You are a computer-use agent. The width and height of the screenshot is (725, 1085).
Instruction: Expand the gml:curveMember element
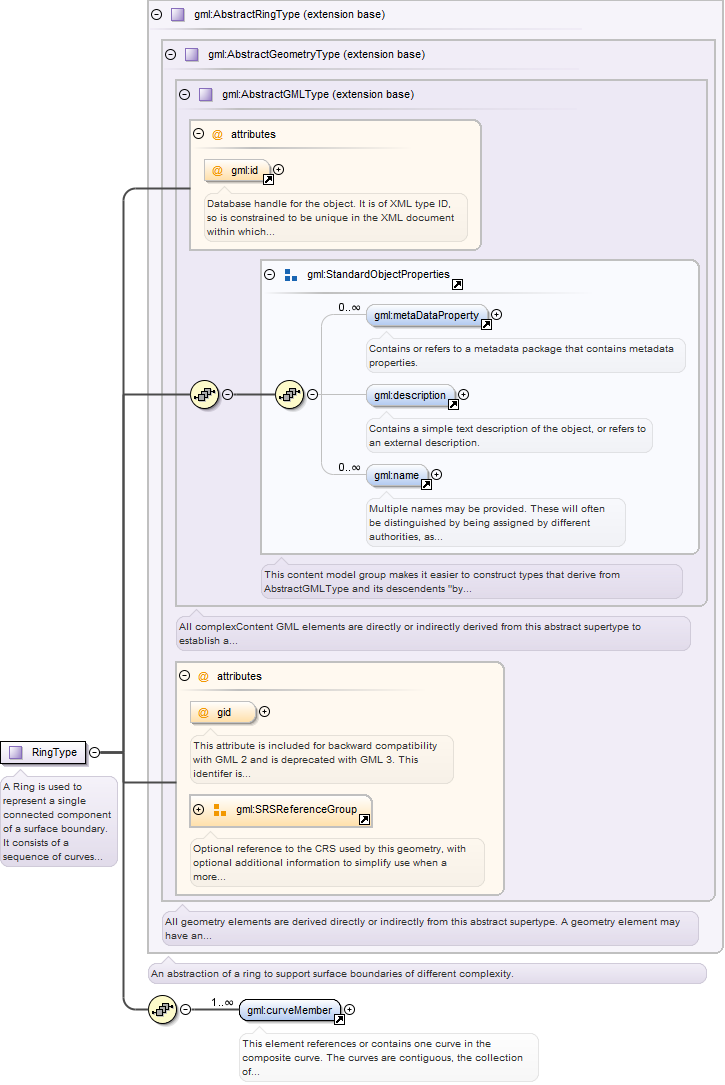click(350, 1010)
